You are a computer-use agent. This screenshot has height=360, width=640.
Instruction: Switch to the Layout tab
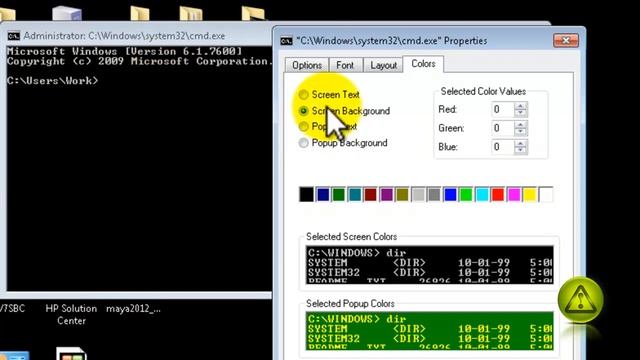point(383,65)
